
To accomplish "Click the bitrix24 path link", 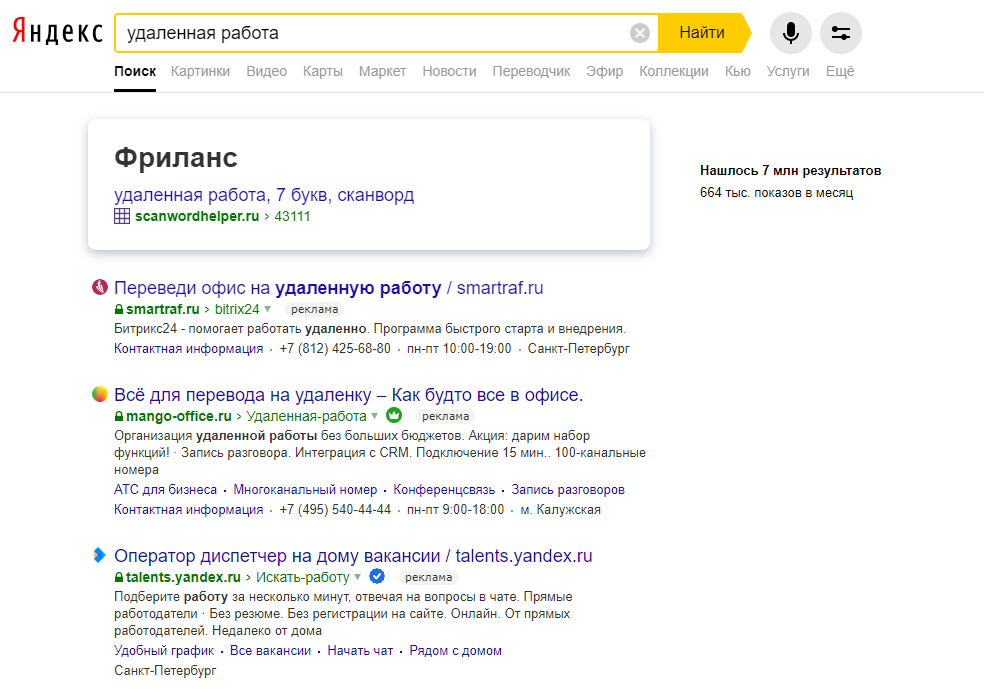I will [x=237, y=309].
